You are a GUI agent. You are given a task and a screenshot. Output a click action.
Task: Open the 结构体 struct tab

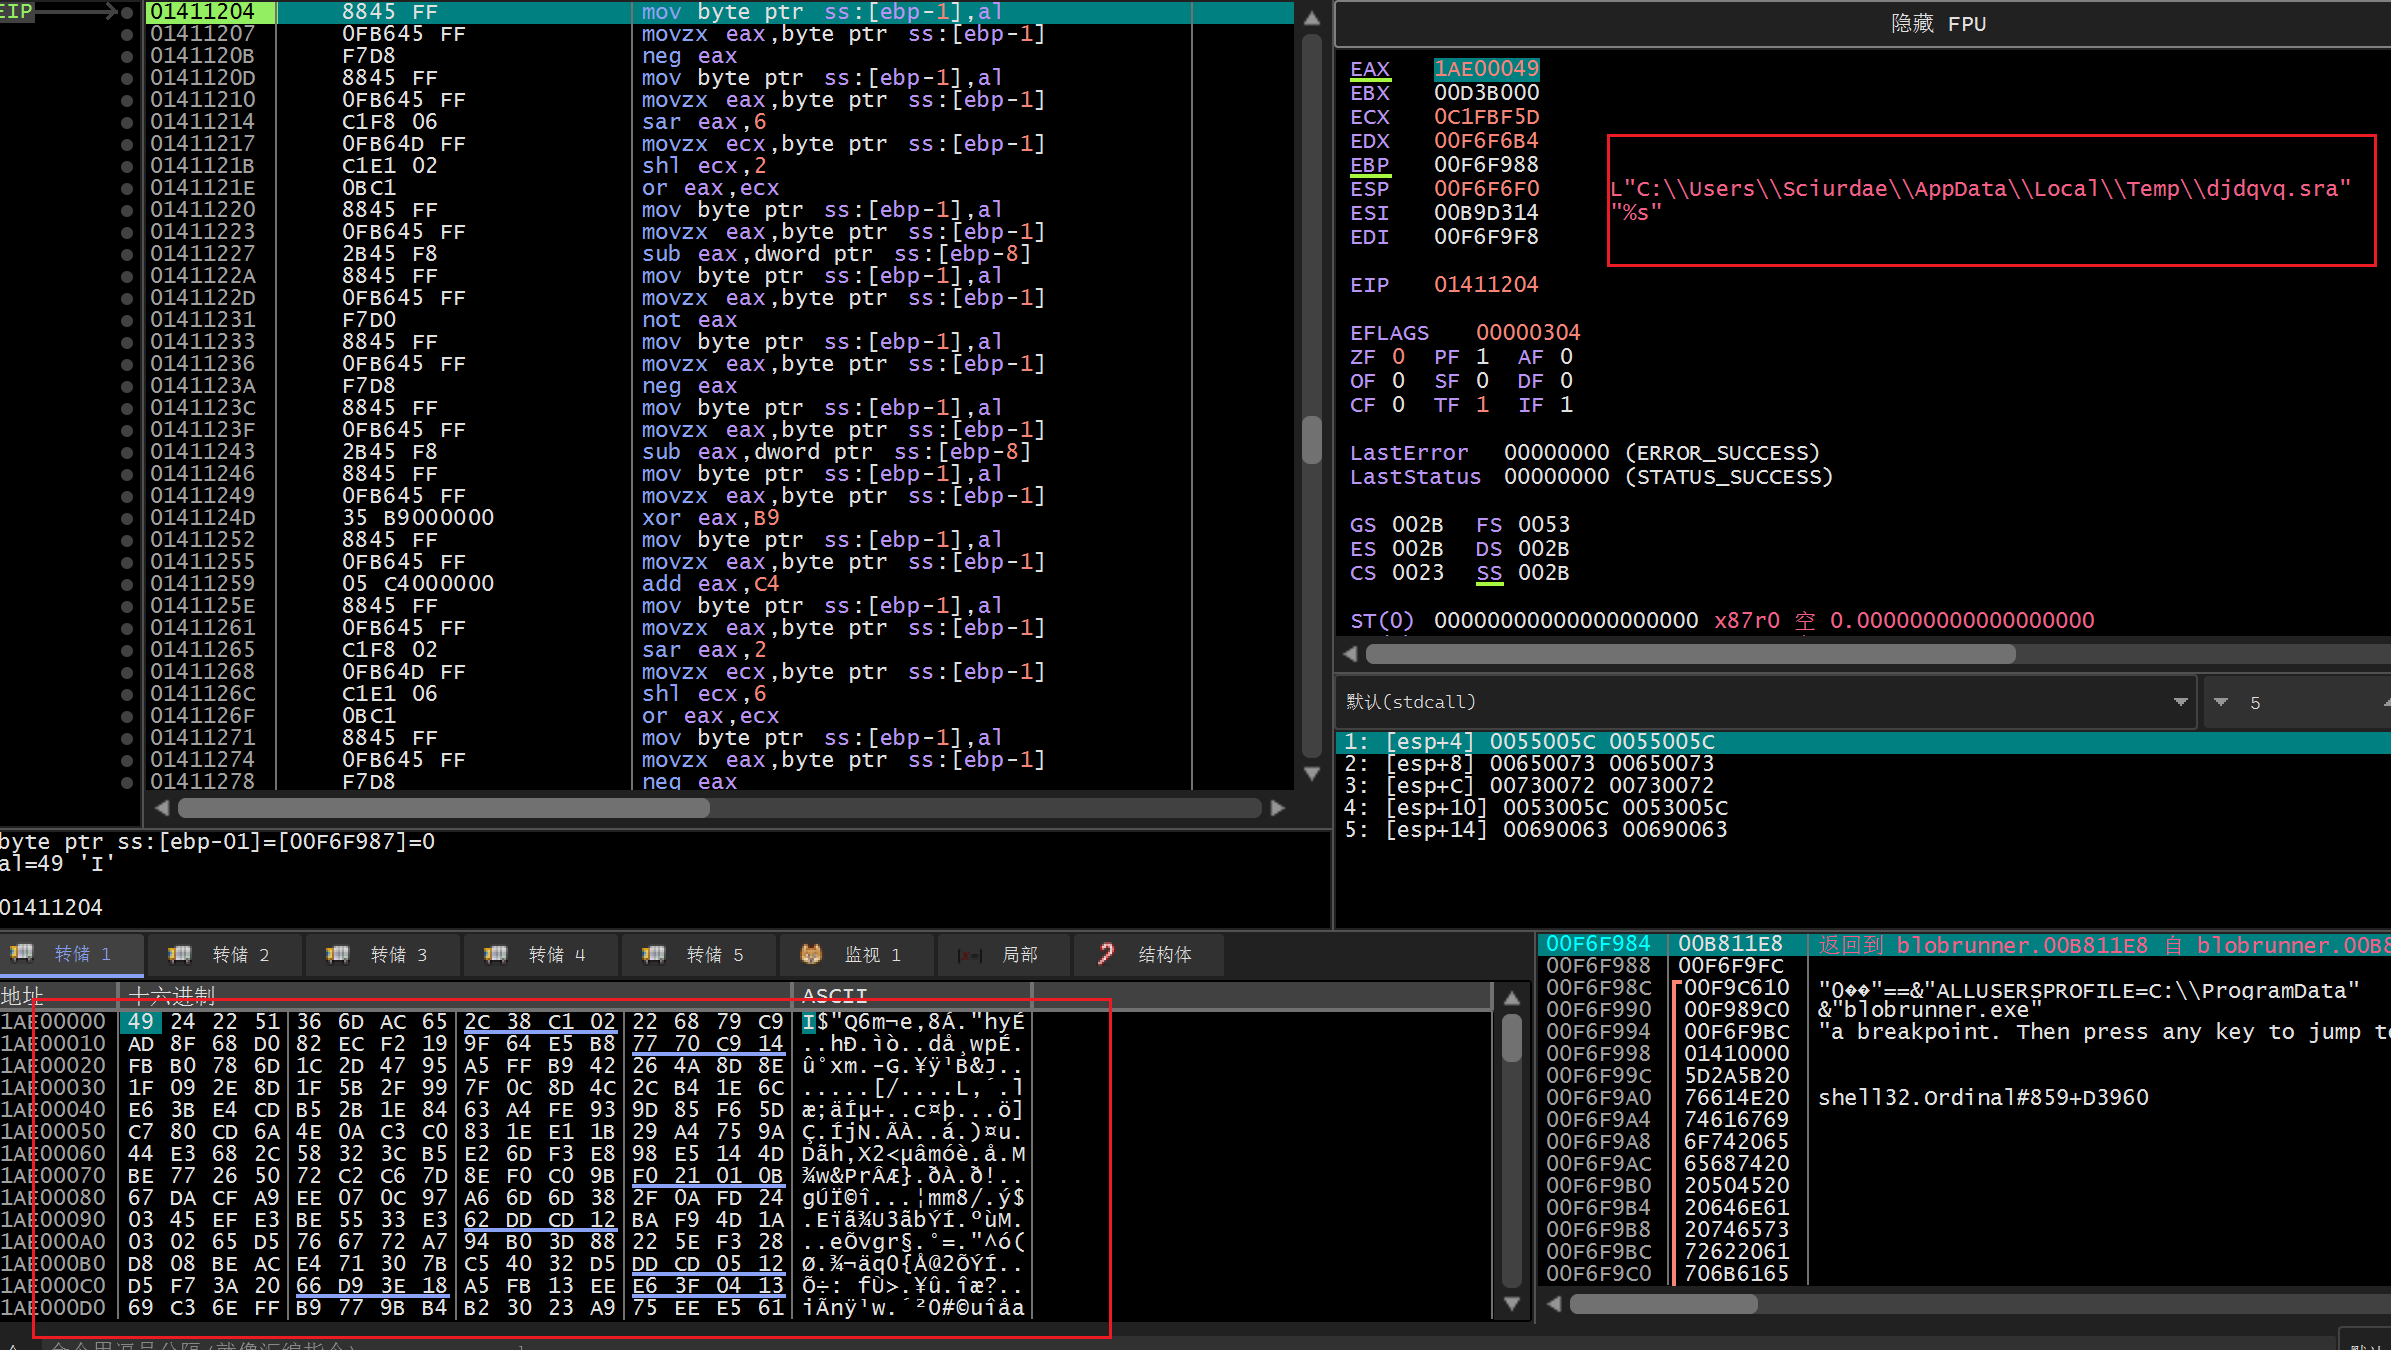click(x=1147, y=954)
